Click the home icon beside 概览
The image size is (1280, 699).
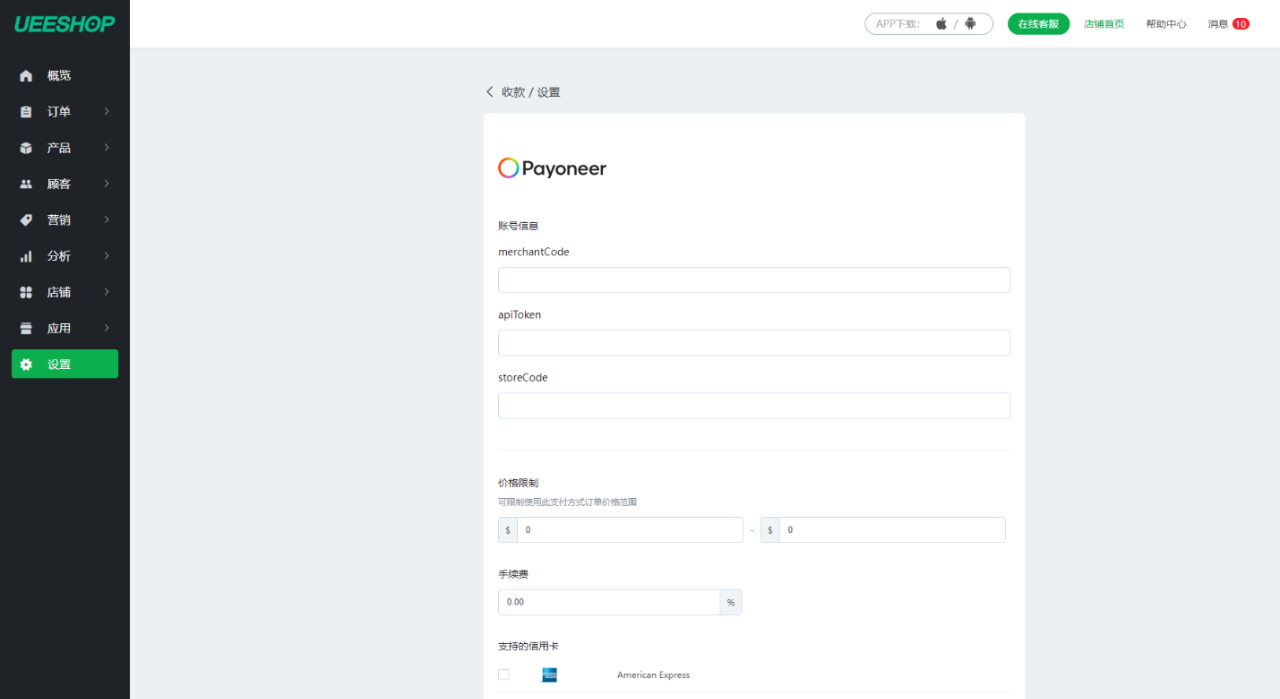(26, 76)
